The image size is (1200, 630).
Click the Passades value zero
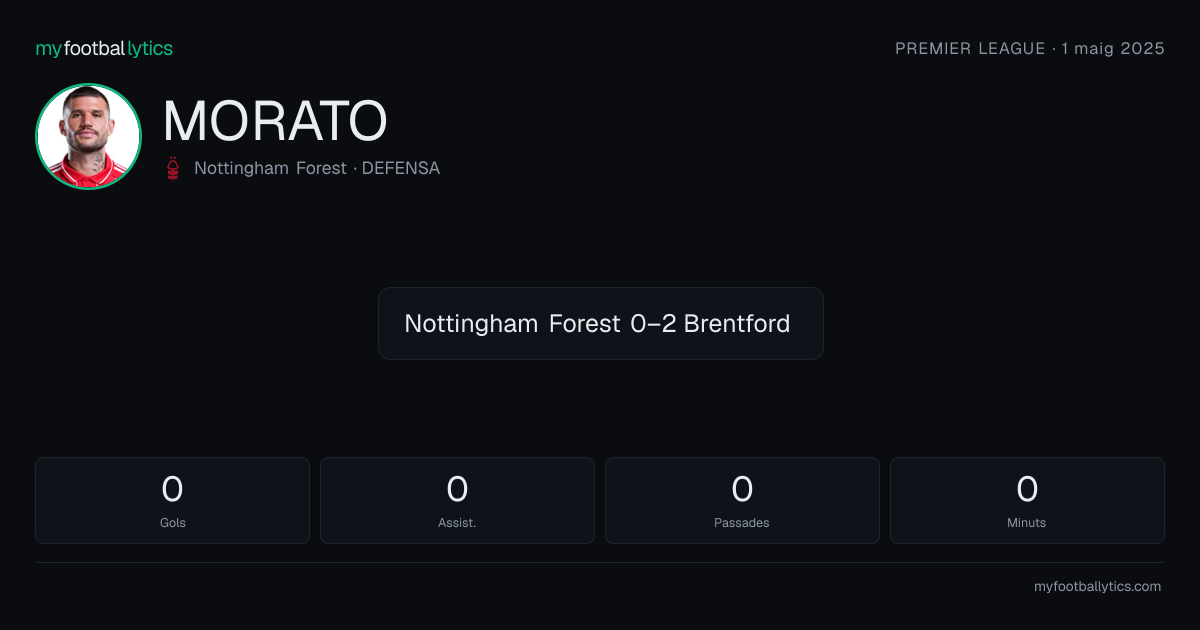tap(742, 489)
